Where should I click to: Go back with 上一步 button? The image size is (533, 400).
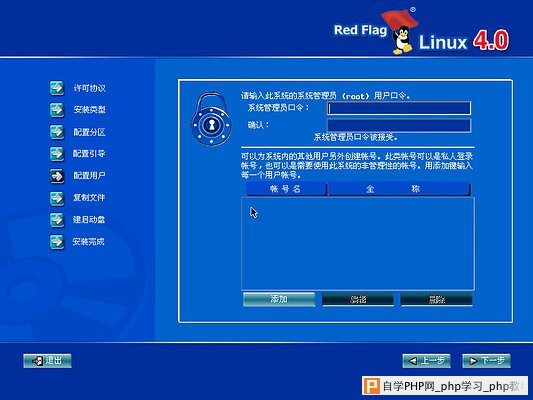click(427, 361)
